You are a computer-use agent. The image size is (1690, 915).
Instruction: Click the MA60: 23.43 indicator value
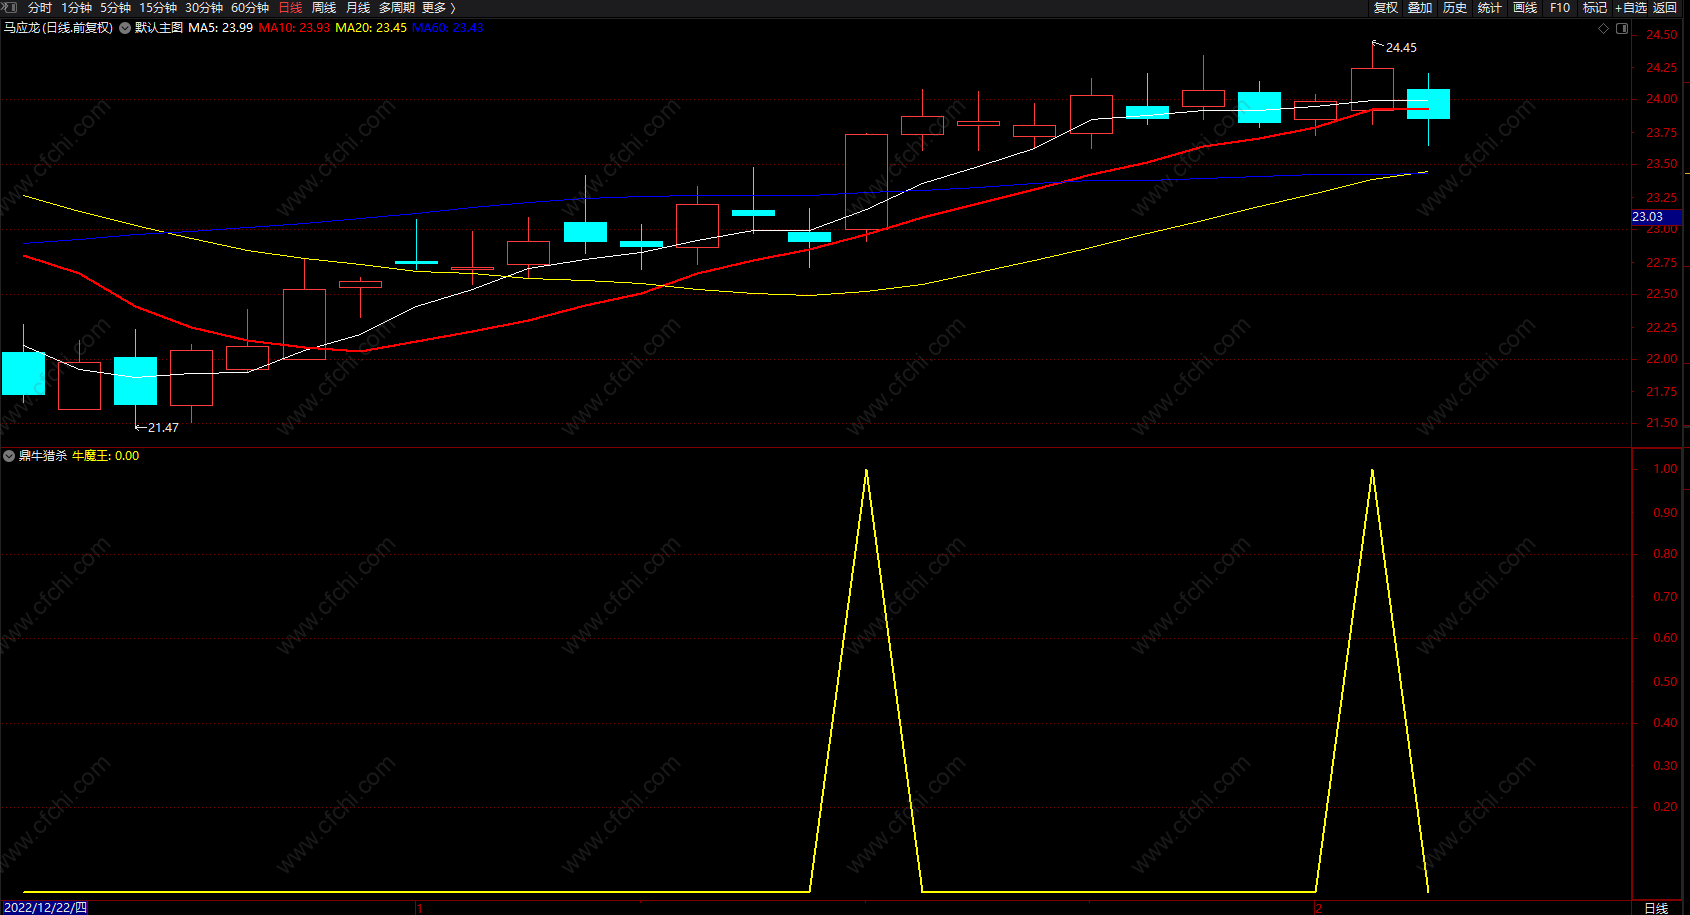point(448,28)
